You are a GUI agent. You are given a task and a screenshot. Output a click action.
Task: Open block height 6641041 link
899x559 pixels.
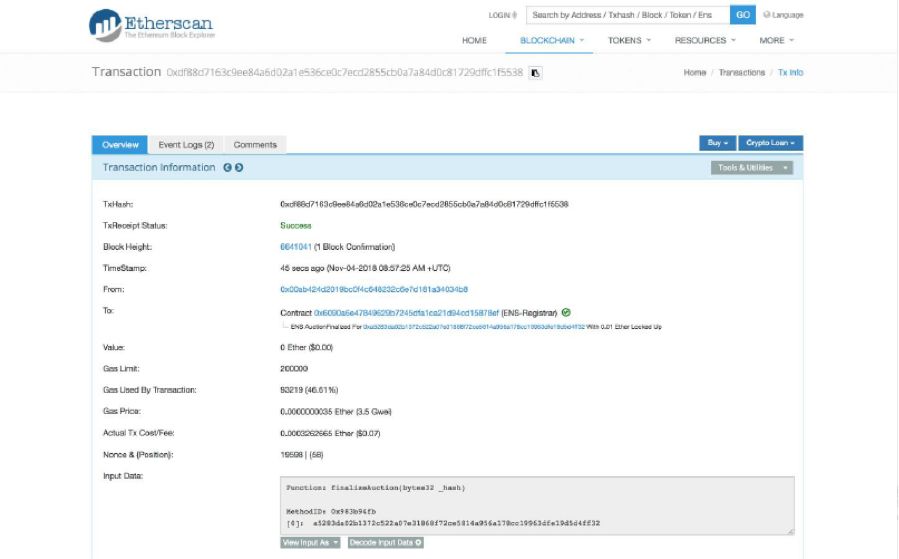(x=295, y=247)
